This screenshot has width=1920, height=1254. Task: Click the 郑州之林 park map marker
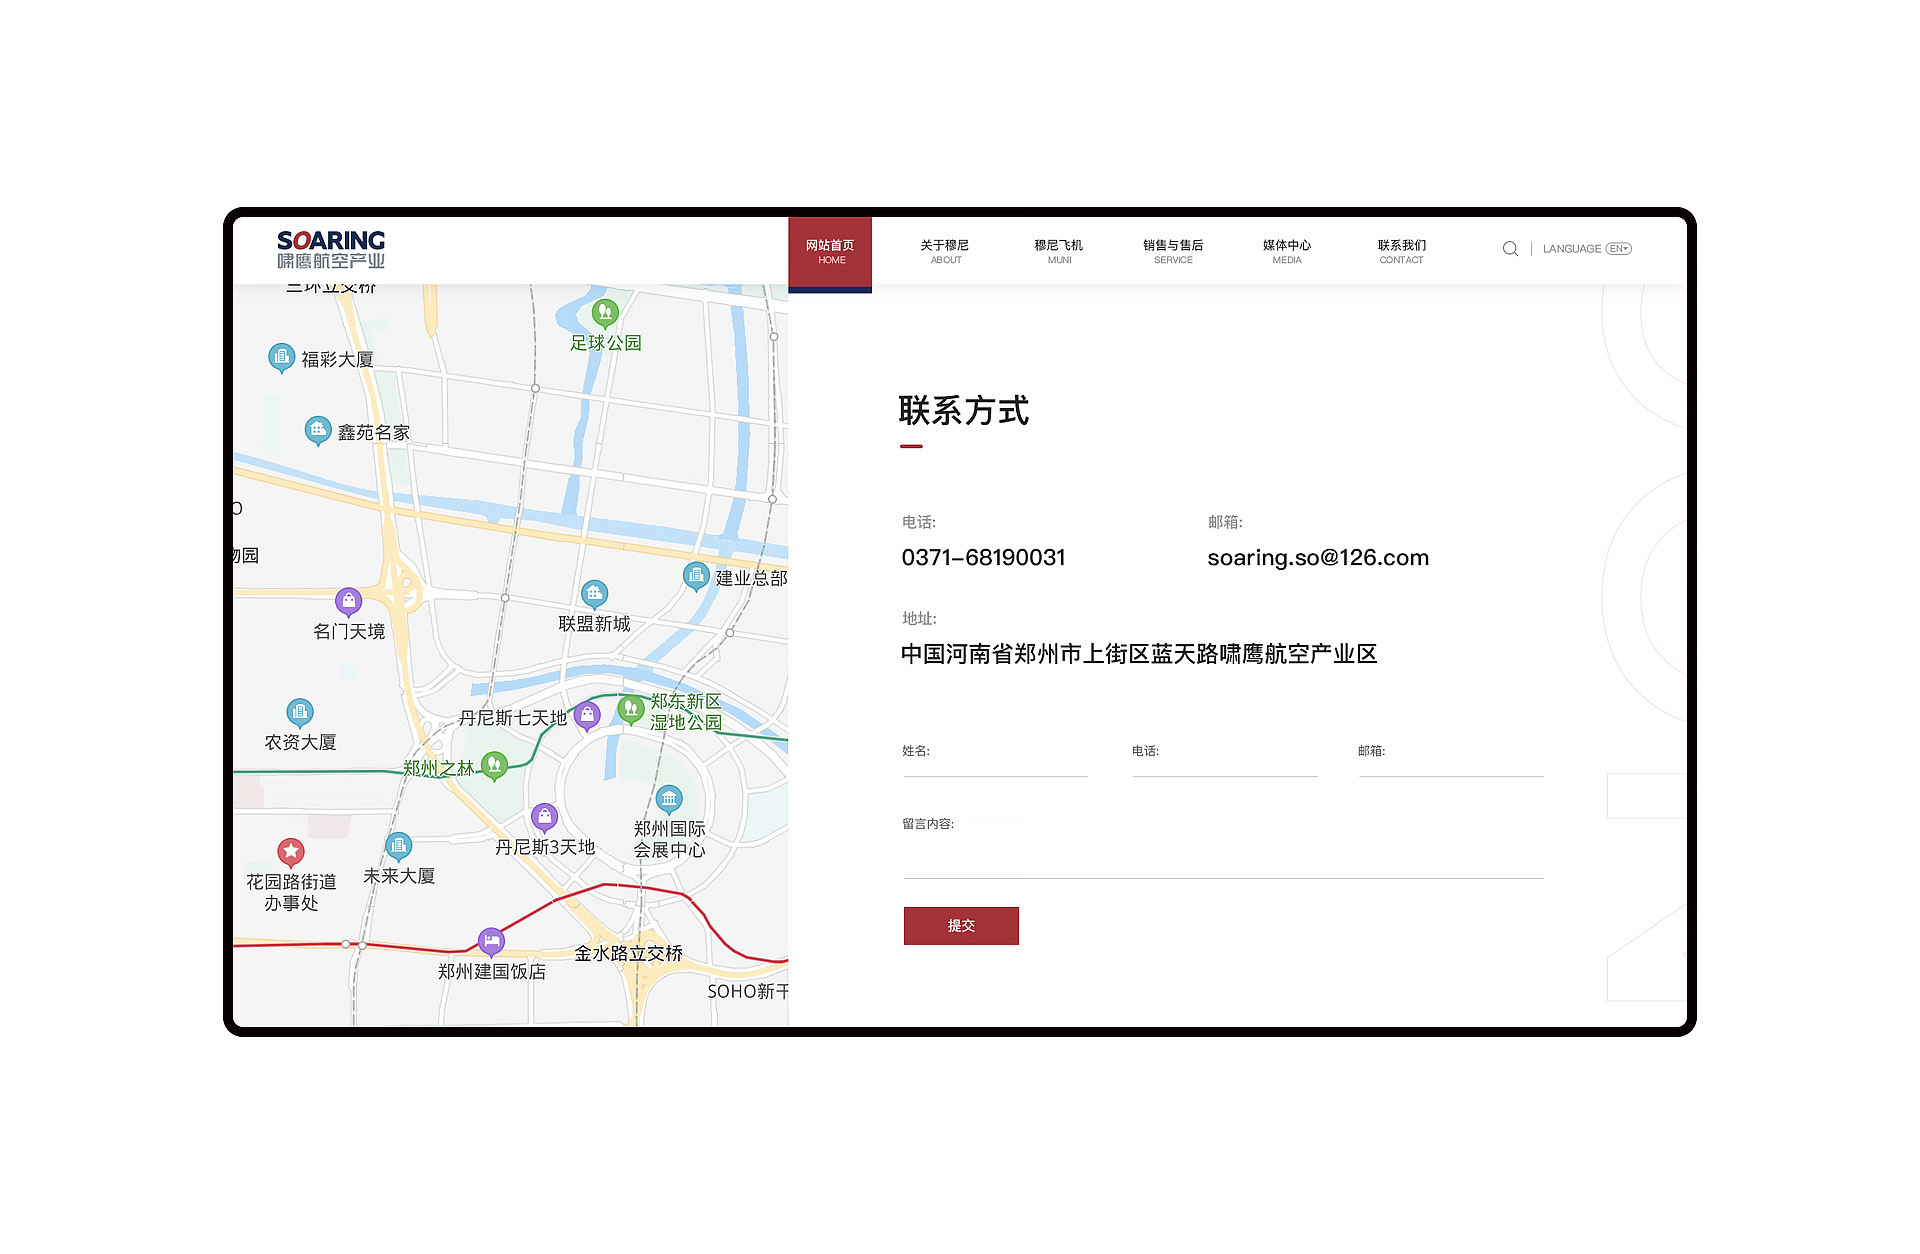point(494,766)
